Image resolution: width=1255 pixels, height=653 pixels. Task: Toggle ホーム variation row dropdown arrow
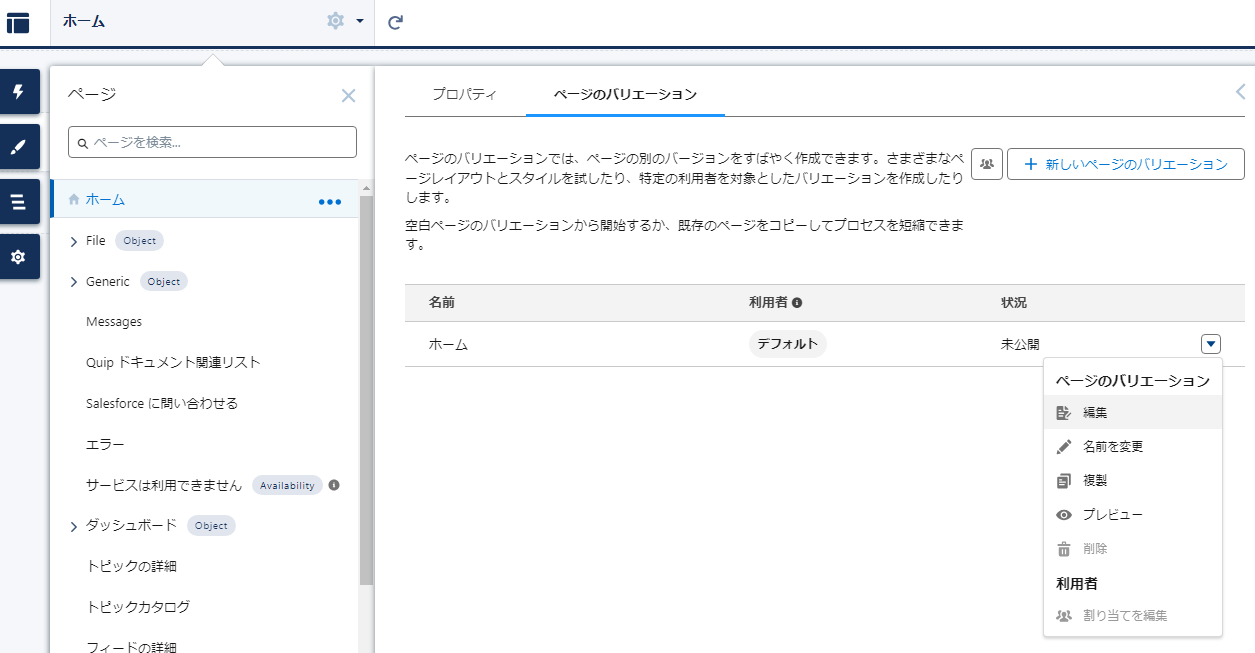pyautogui.click(x=1211, y=344)
